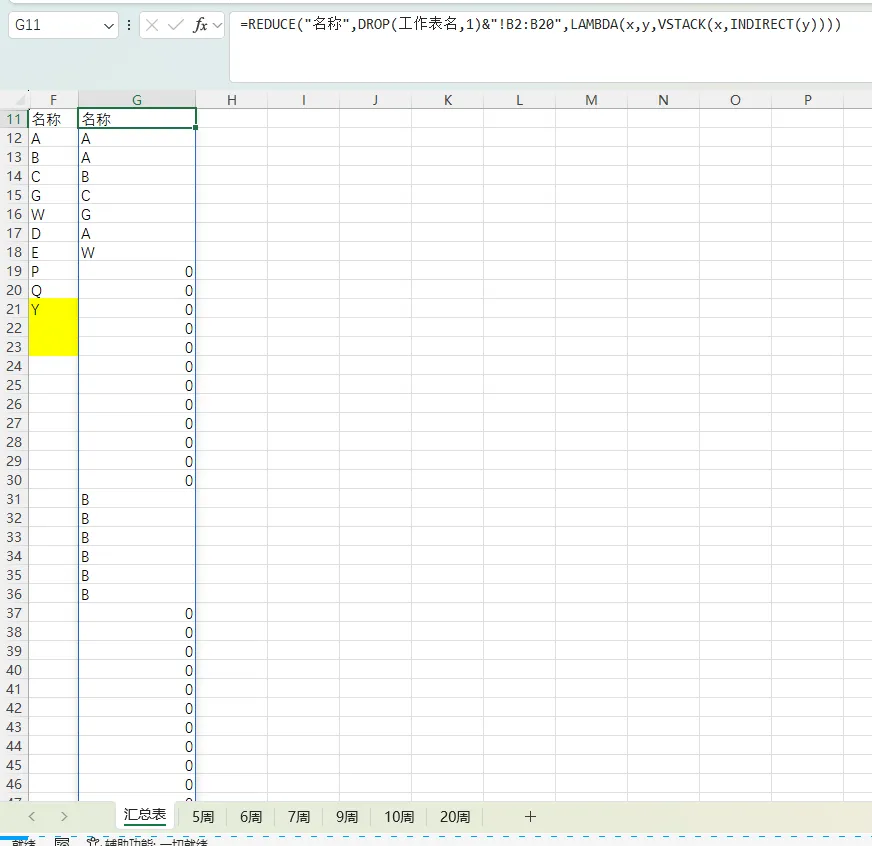The width and height of the screenshot is (872, 846).
Task: Select cell F17 containing D
Action: (x=53, y=233)
